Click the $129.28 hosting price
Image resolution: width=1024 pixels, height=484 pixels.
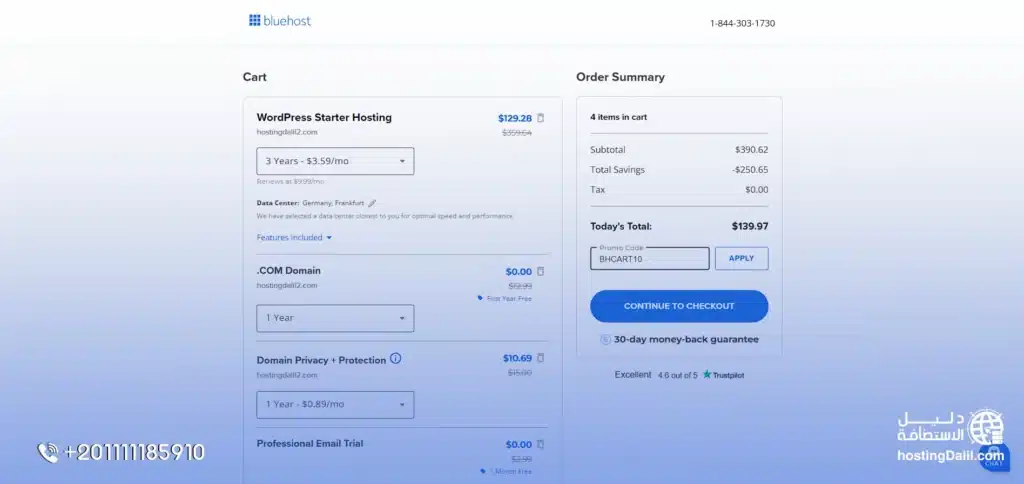click(x=515, y=118)
